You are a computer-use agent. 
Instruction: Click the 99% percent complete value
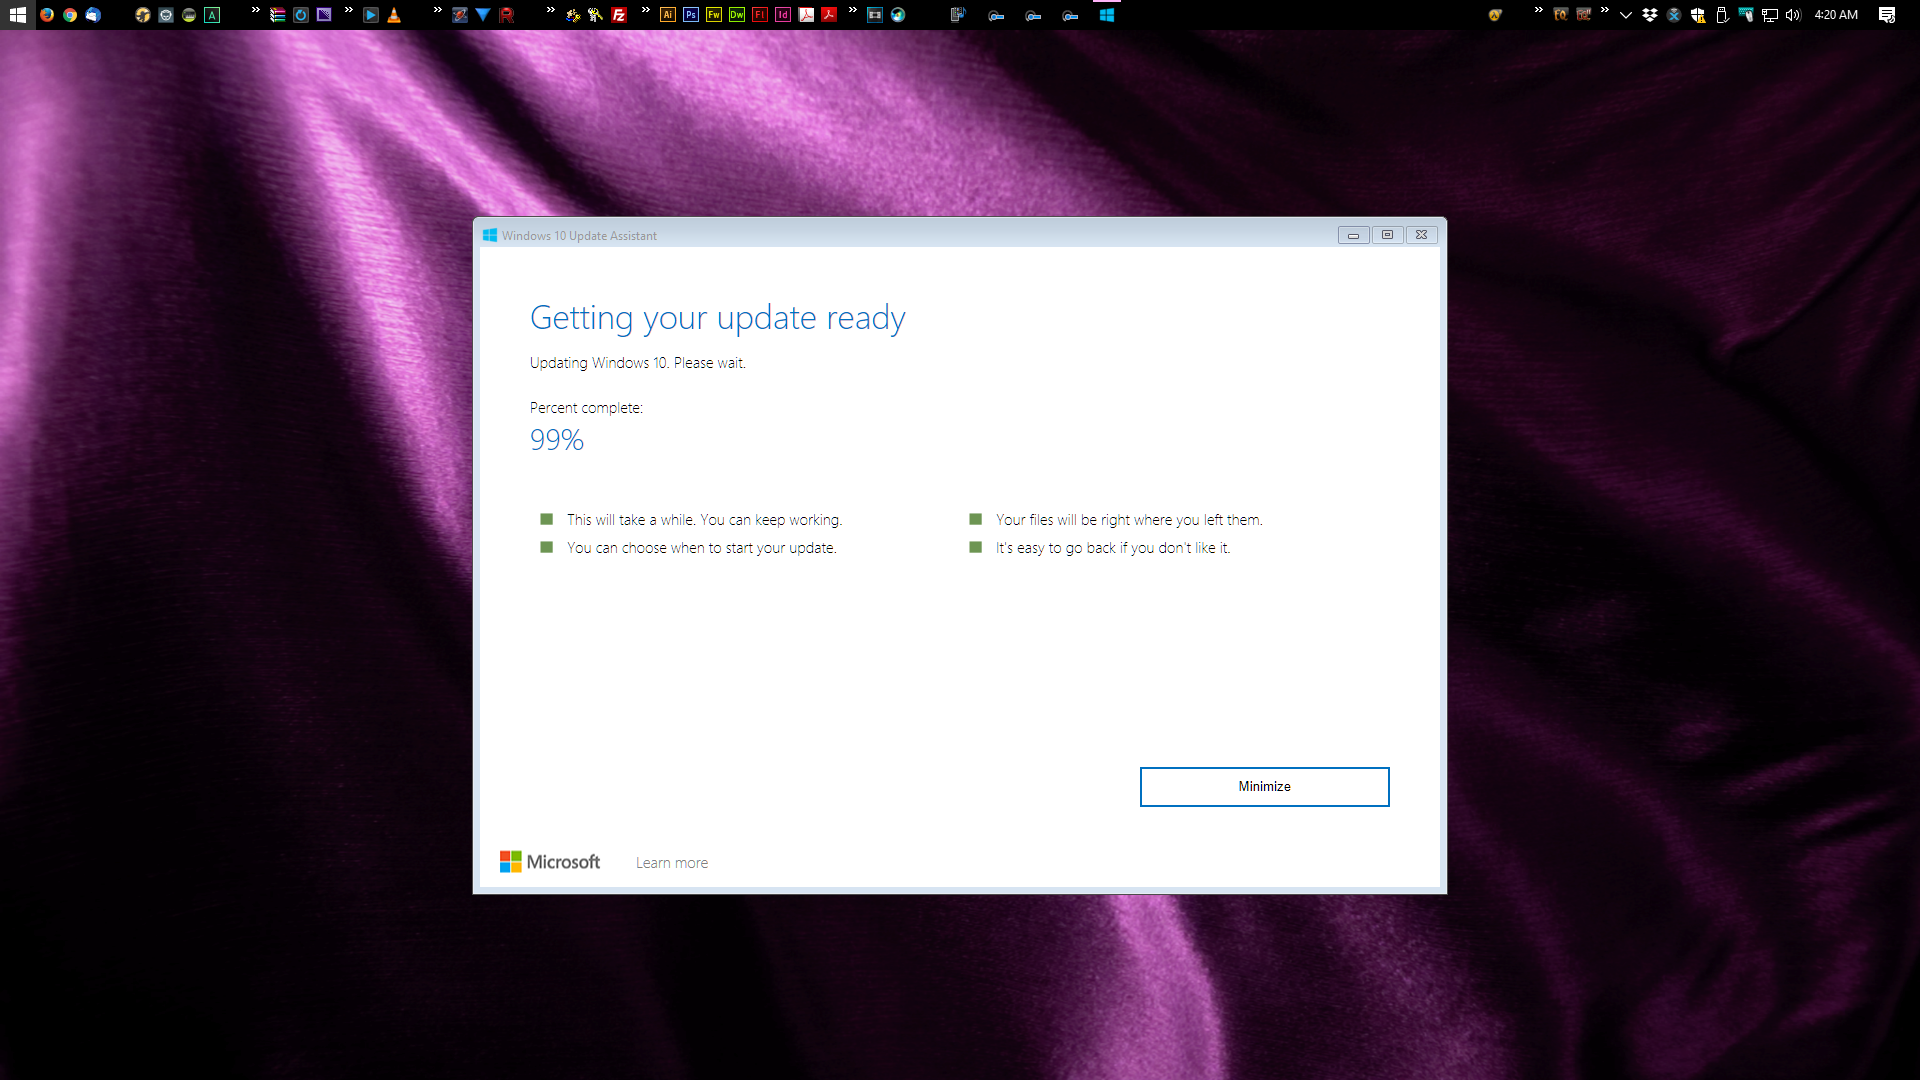[x=557, y=440]
